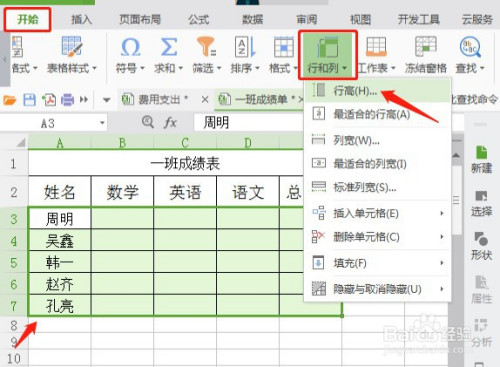Click the 新建 icon in the side panel
The height and width of the screenshot is (367, 500).
click(481, 153)
